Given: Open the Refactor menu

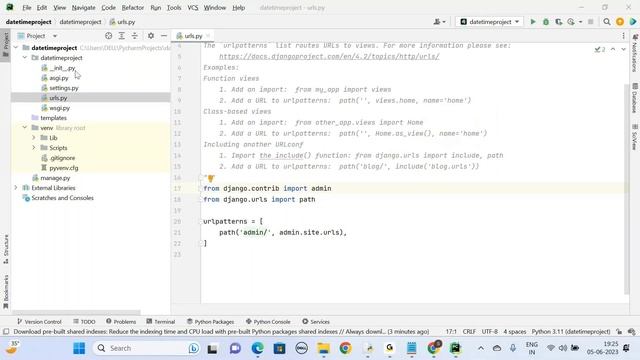Looking at the screenshot, I should point(133,7).
